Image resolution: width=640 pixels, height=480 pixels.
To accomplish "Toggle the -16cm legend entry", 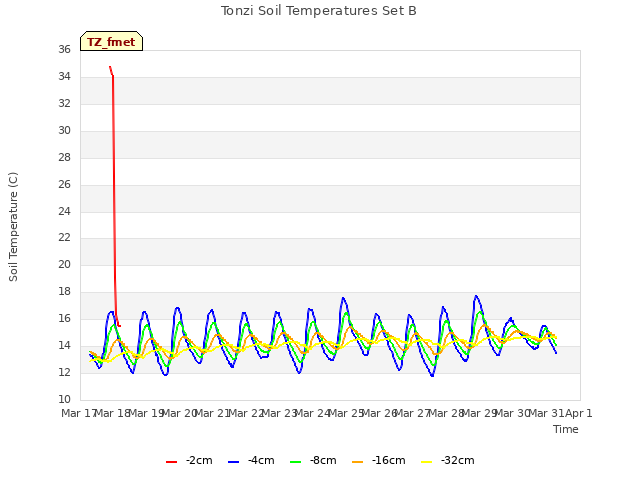I will [378, 460].
